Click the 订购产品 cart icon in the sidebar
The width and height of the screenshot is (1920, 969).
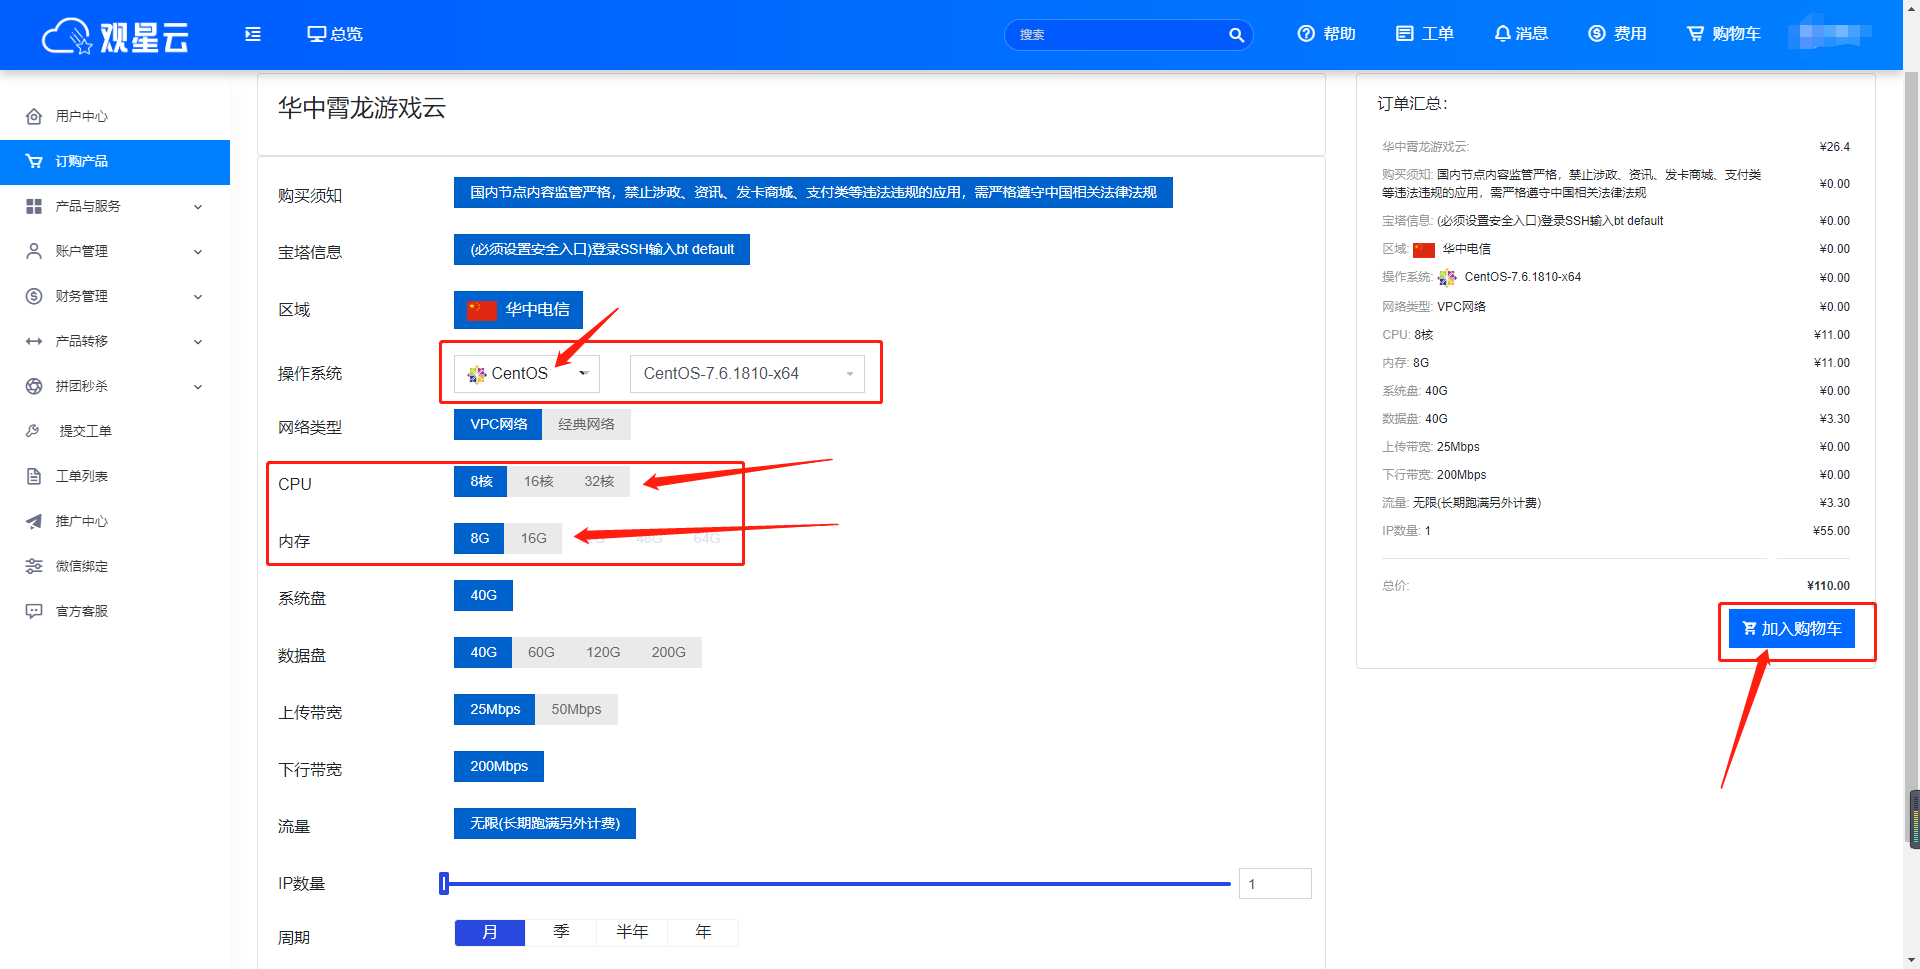34,161
